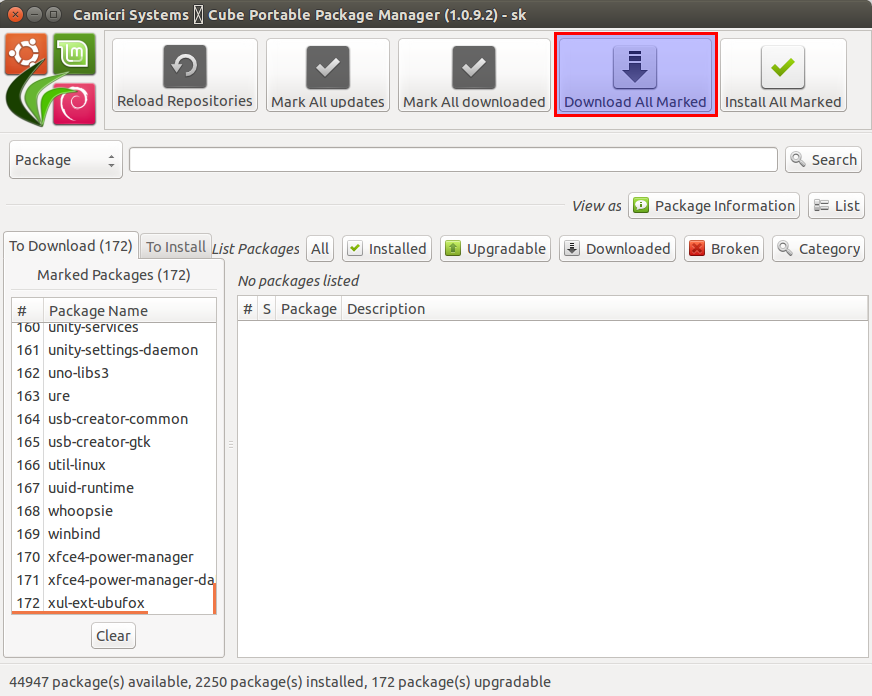Select unity-settings-daemon in marked list
The image size is (872, 696).
(x=114, y=350)
